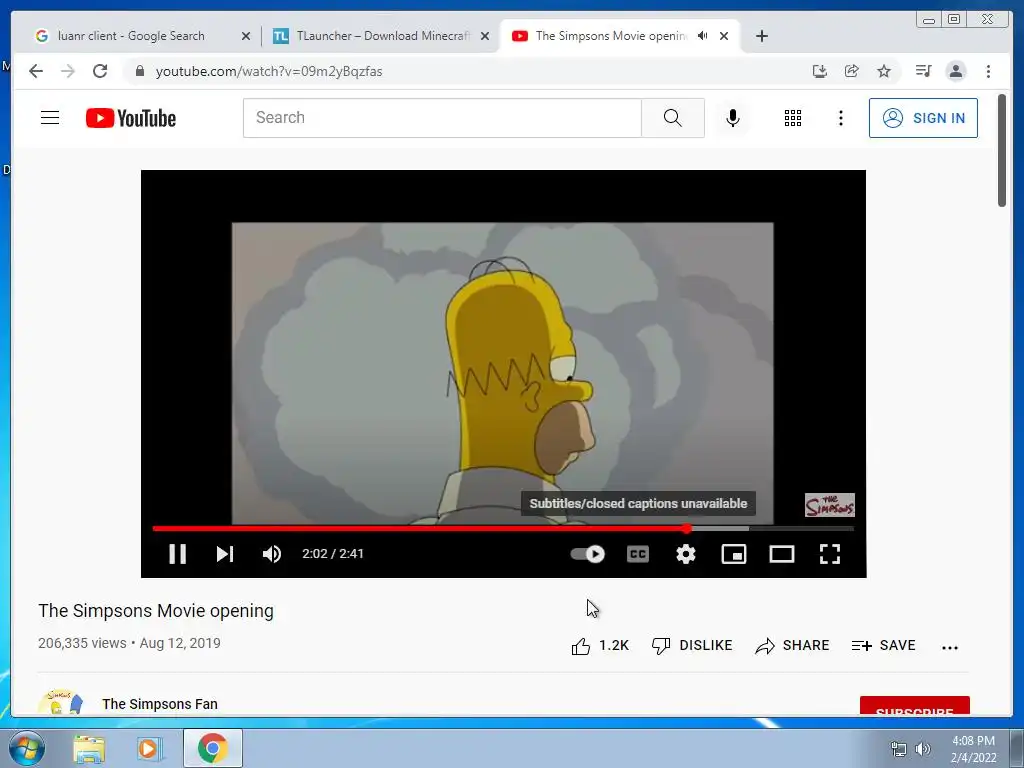Click the youtube.com address bar URL
Image resolution: width=1024 pixels, height=768 pixels.
[269, 71]
